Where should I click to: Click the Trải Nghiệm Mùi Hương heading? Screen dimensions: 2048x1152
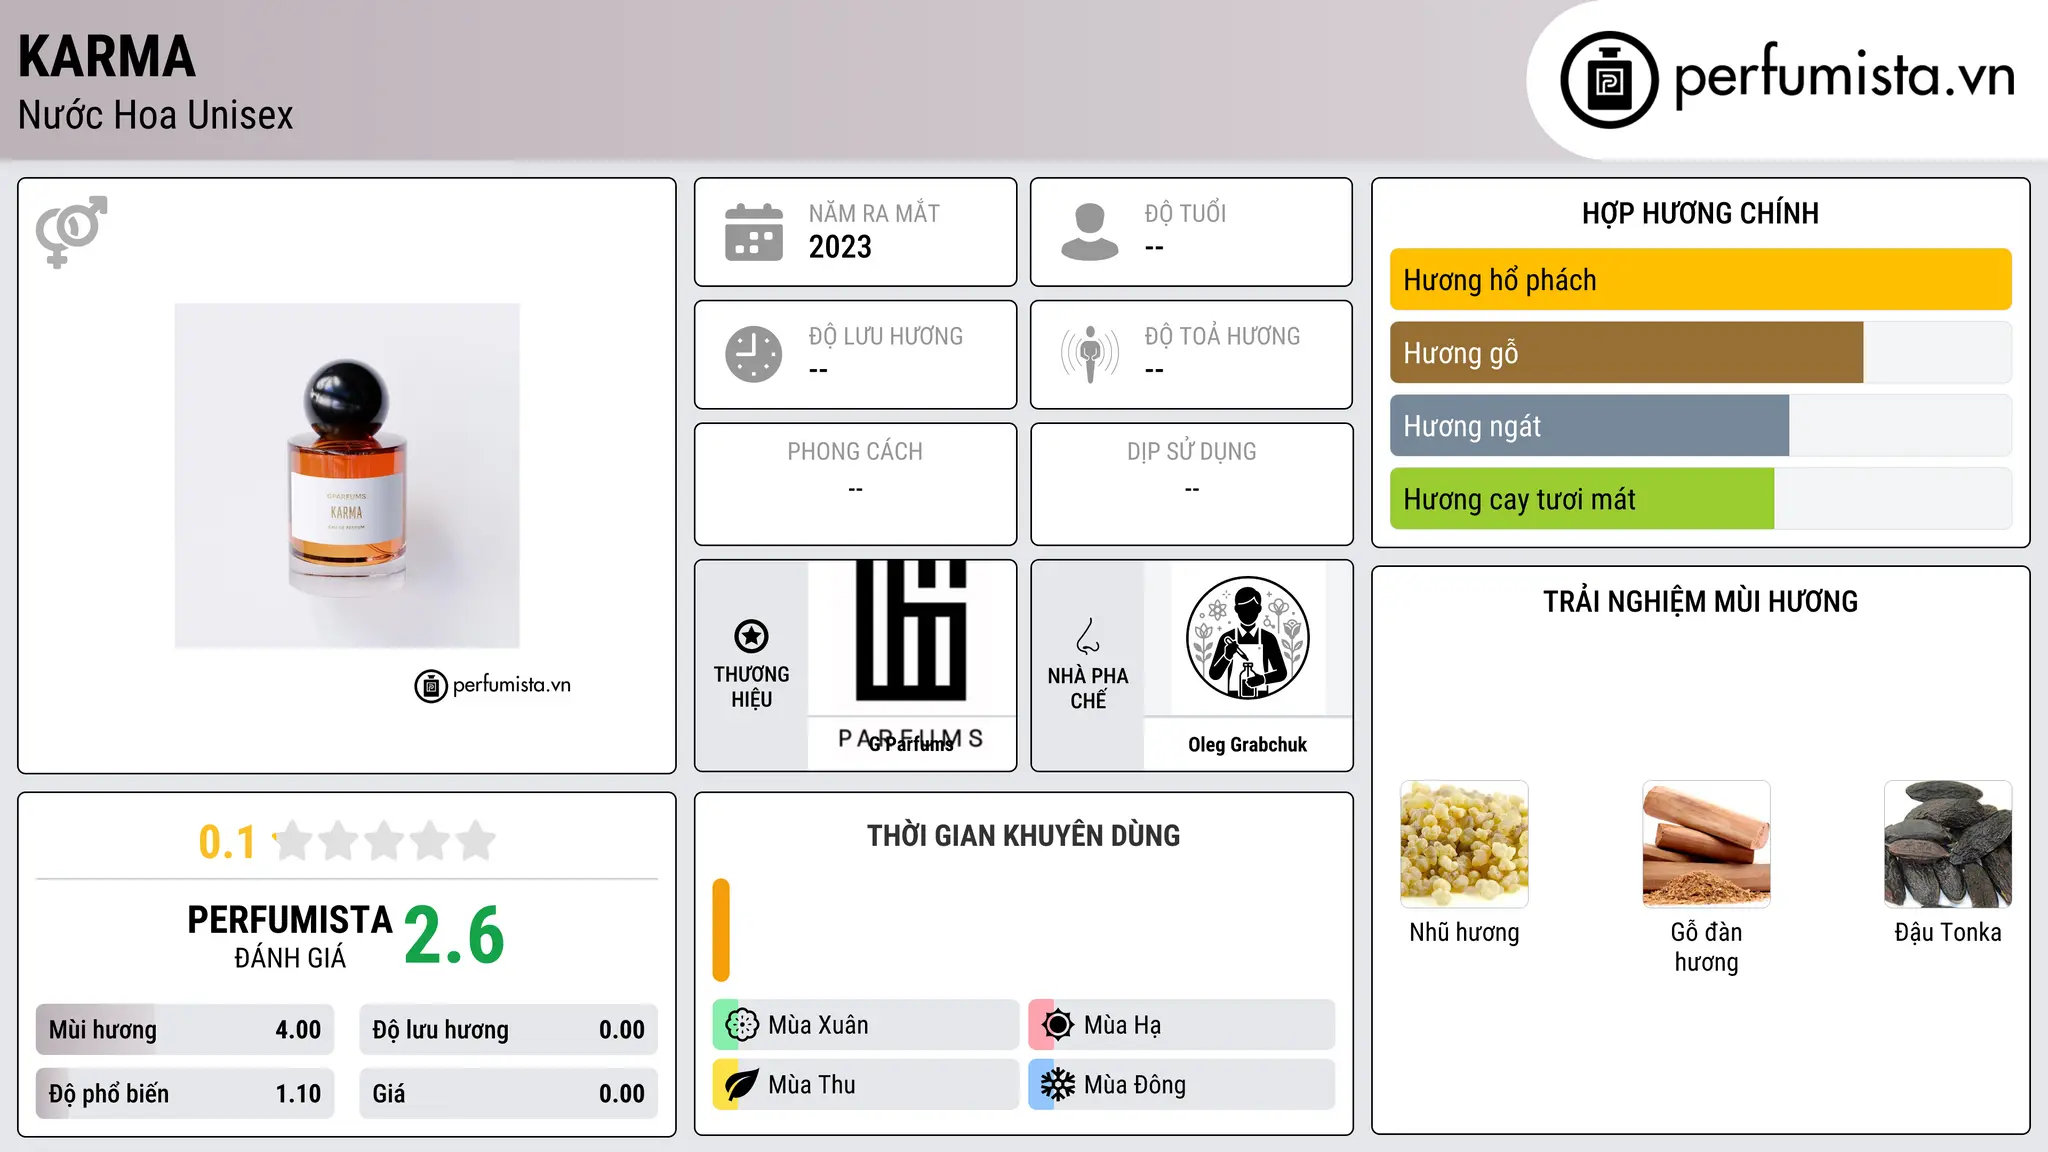coord(1700,602)
